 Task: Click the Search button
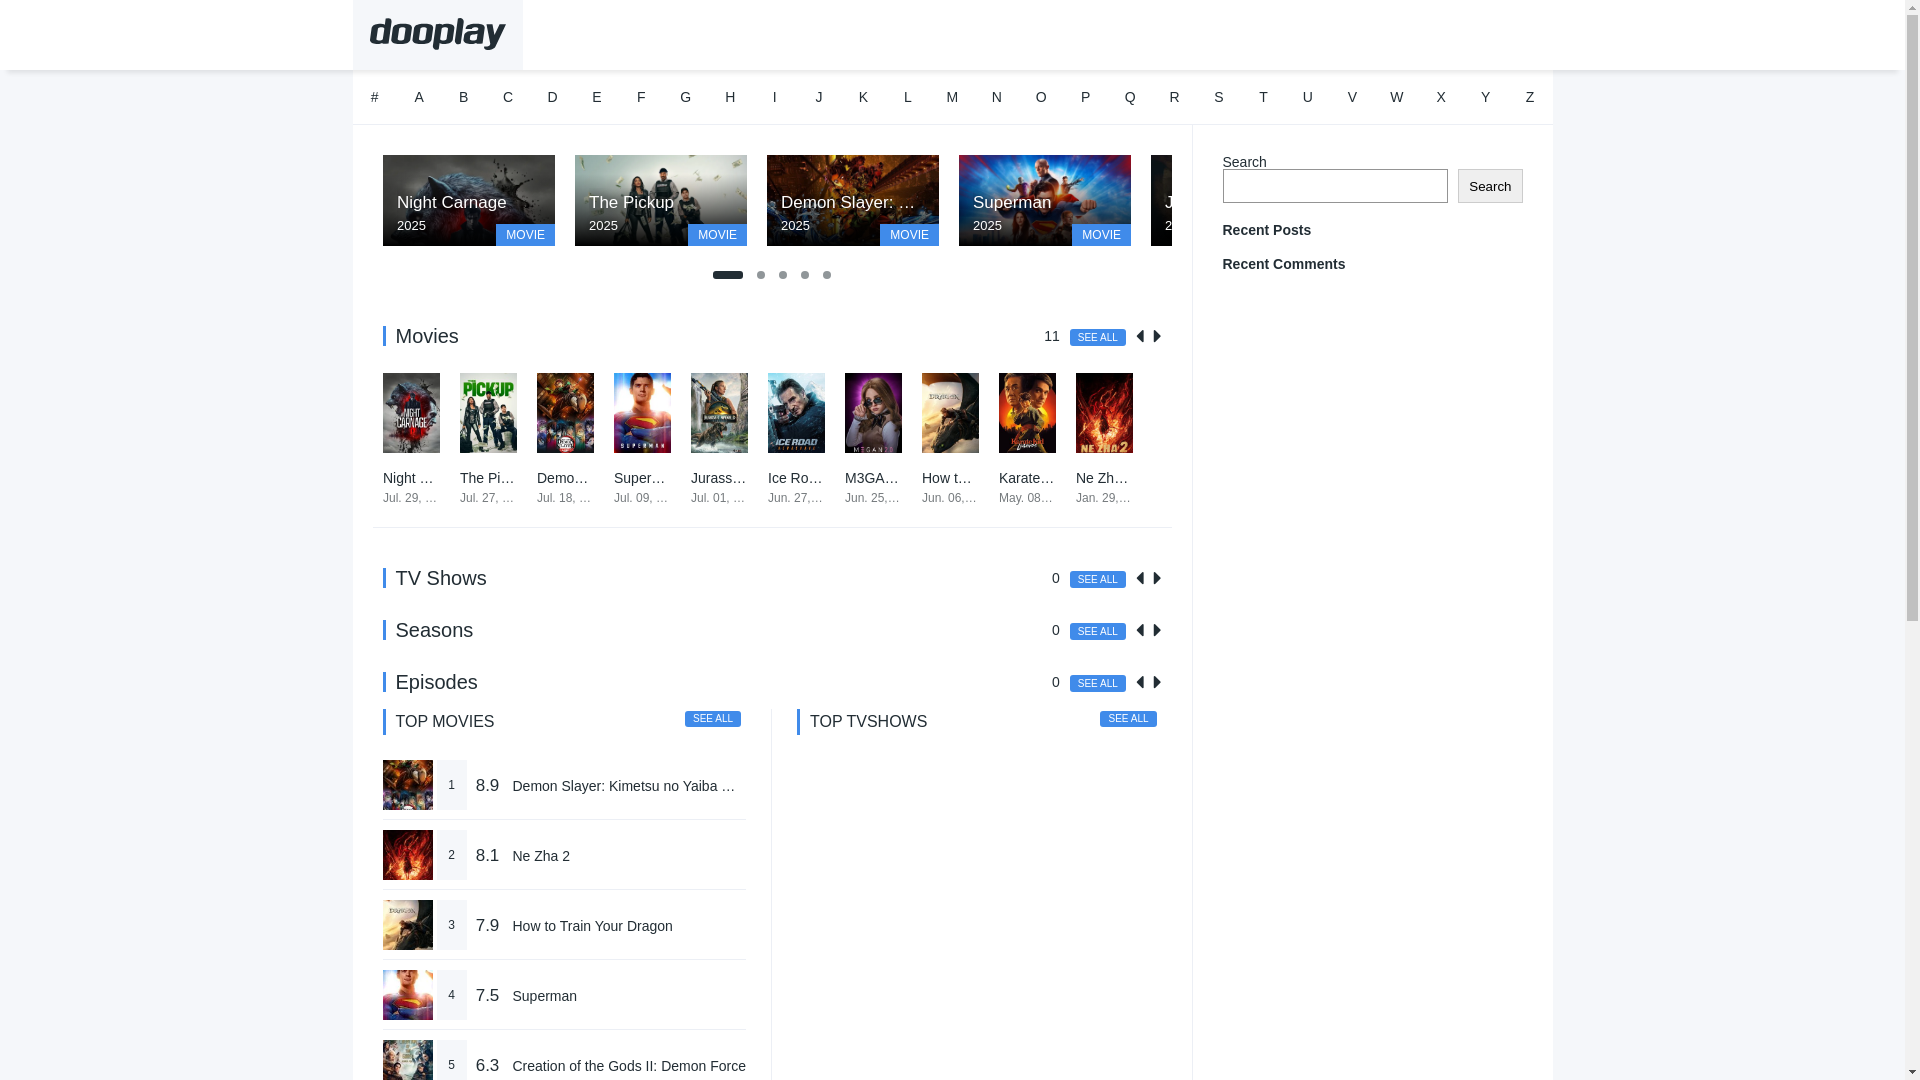[x=1490, y=186]
